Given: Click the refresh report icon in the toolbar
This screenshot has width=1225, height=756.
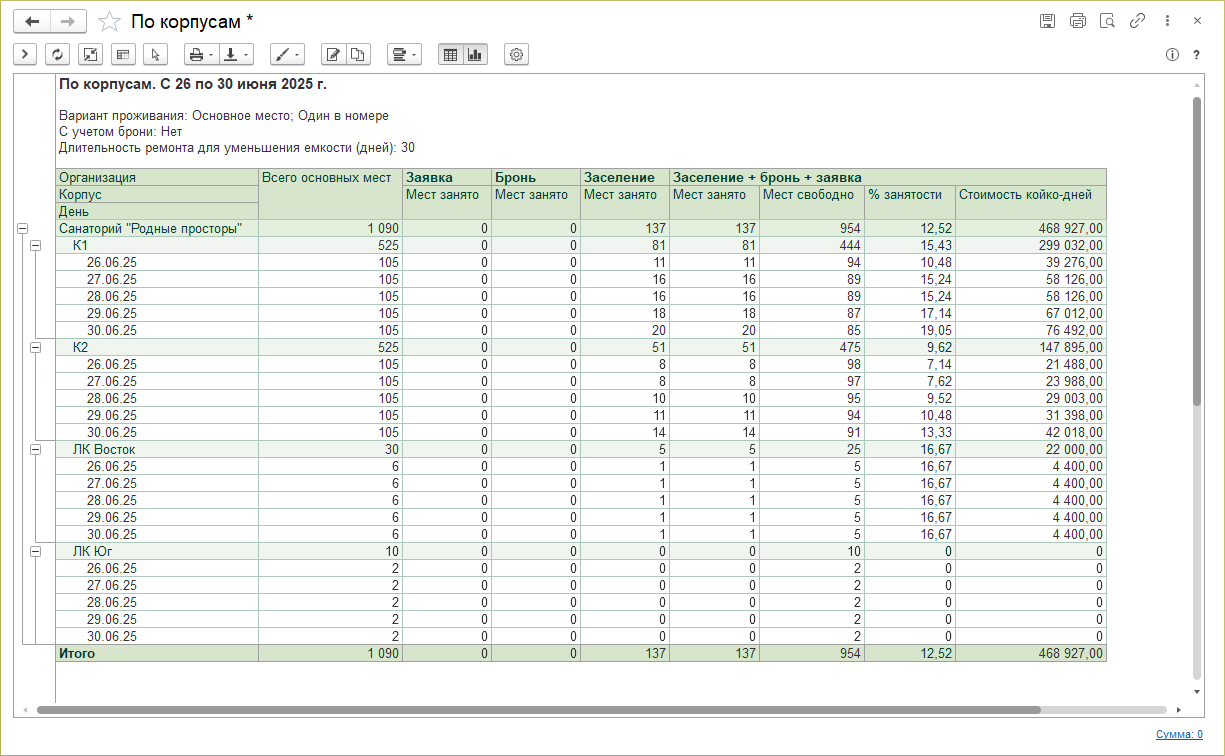Looking at the screenshot, I should coord(57,55).
